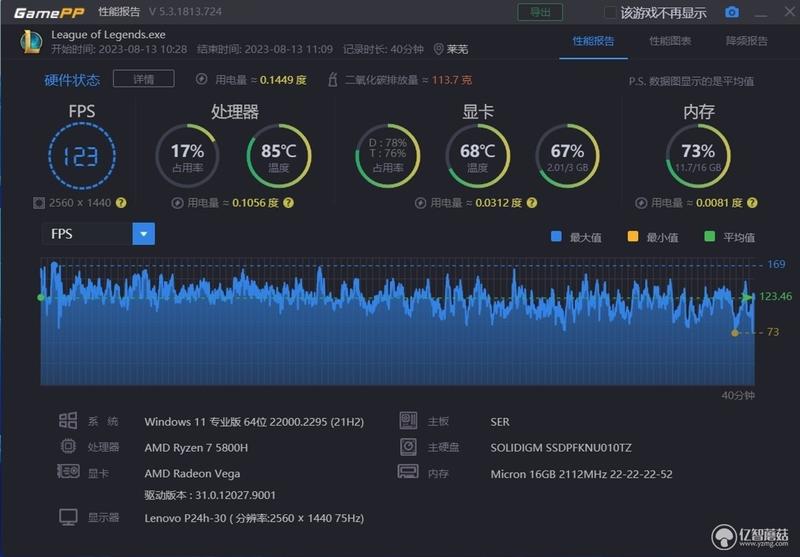Click the blue dropdown arrow next to FPS
Screen dimensions: 800x557
(144, 234)
